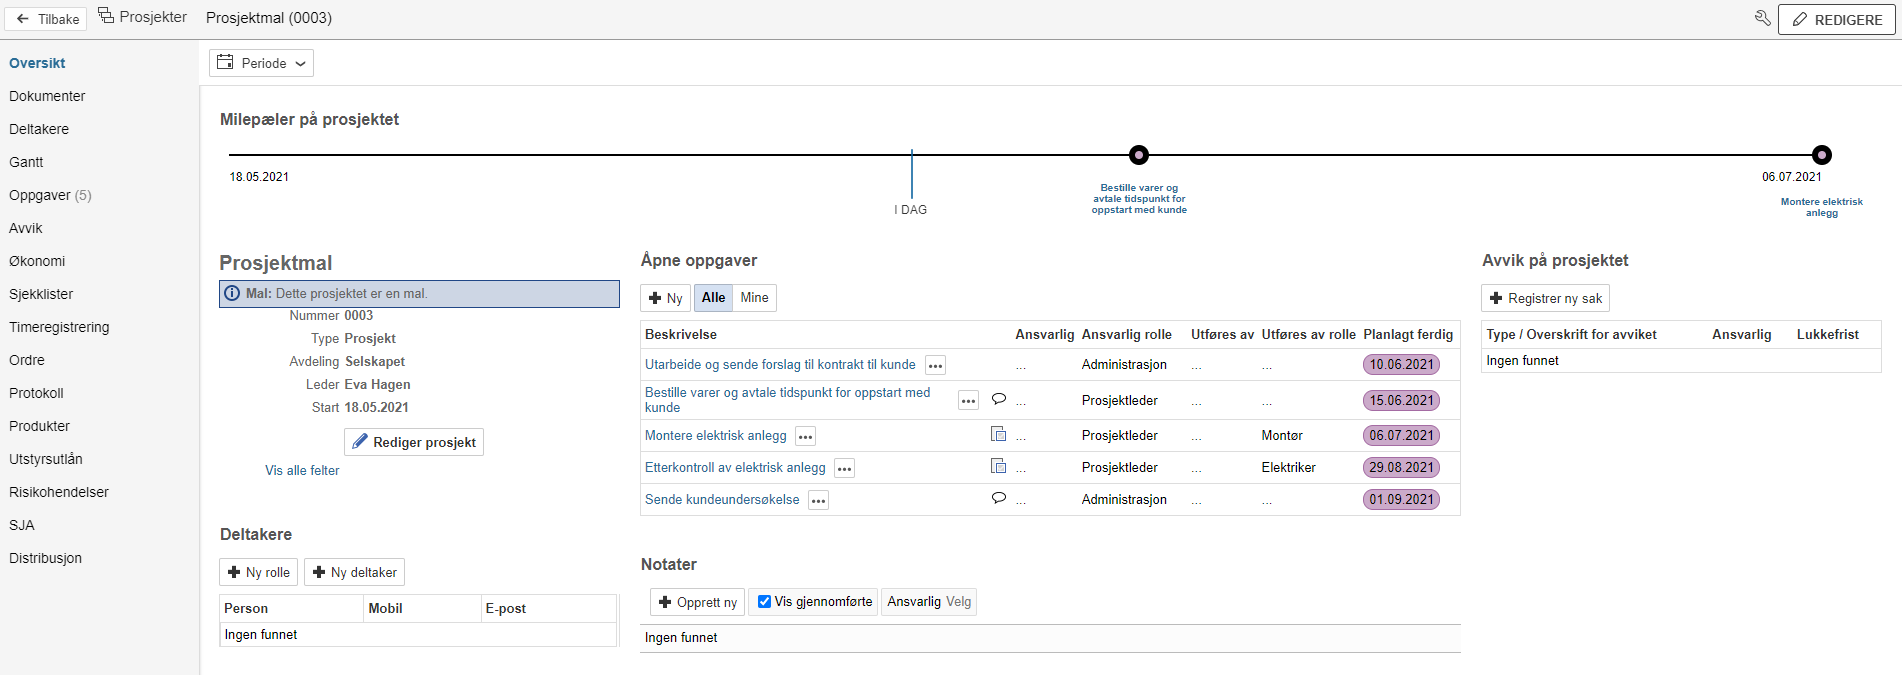Click Bestille varer milestone on timeline
Screen dimensions: 1902x675
[1138, 155]
